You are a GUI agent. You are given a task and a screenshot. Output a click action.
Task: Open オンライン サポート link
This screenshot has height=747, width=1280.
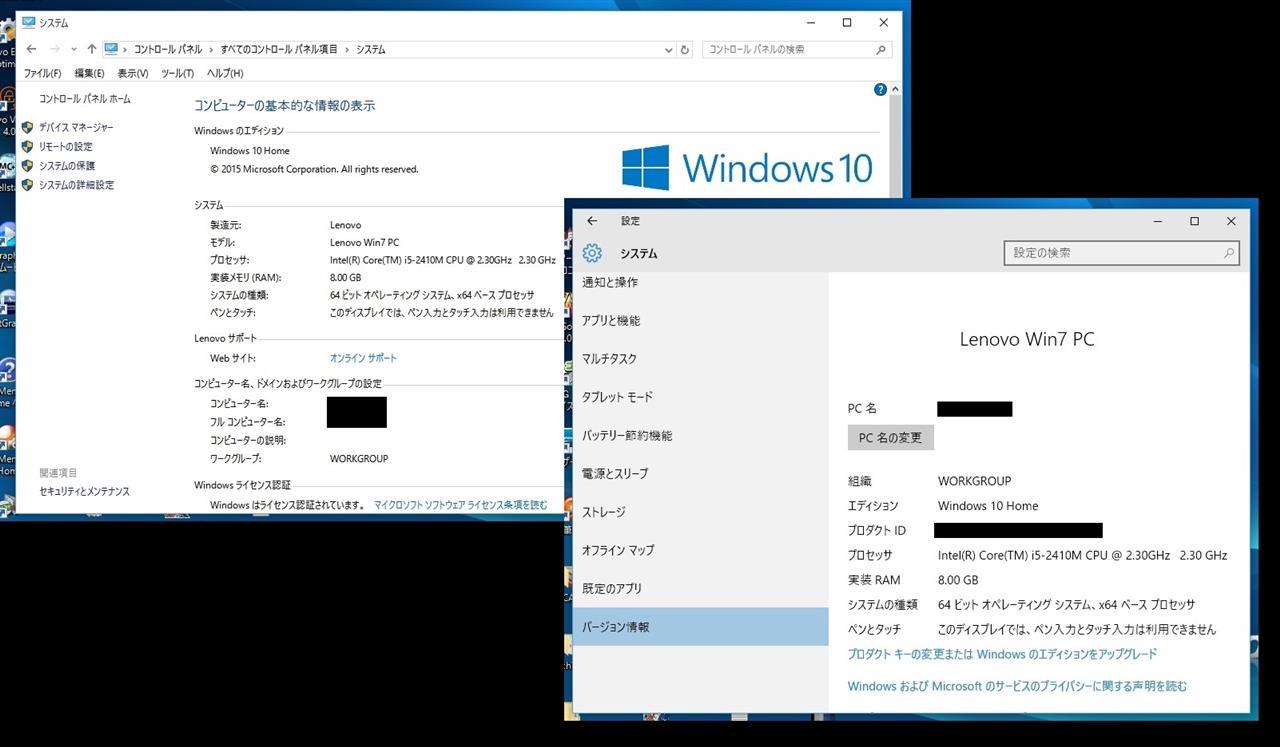pyautogui.click(x=363, y=358)
